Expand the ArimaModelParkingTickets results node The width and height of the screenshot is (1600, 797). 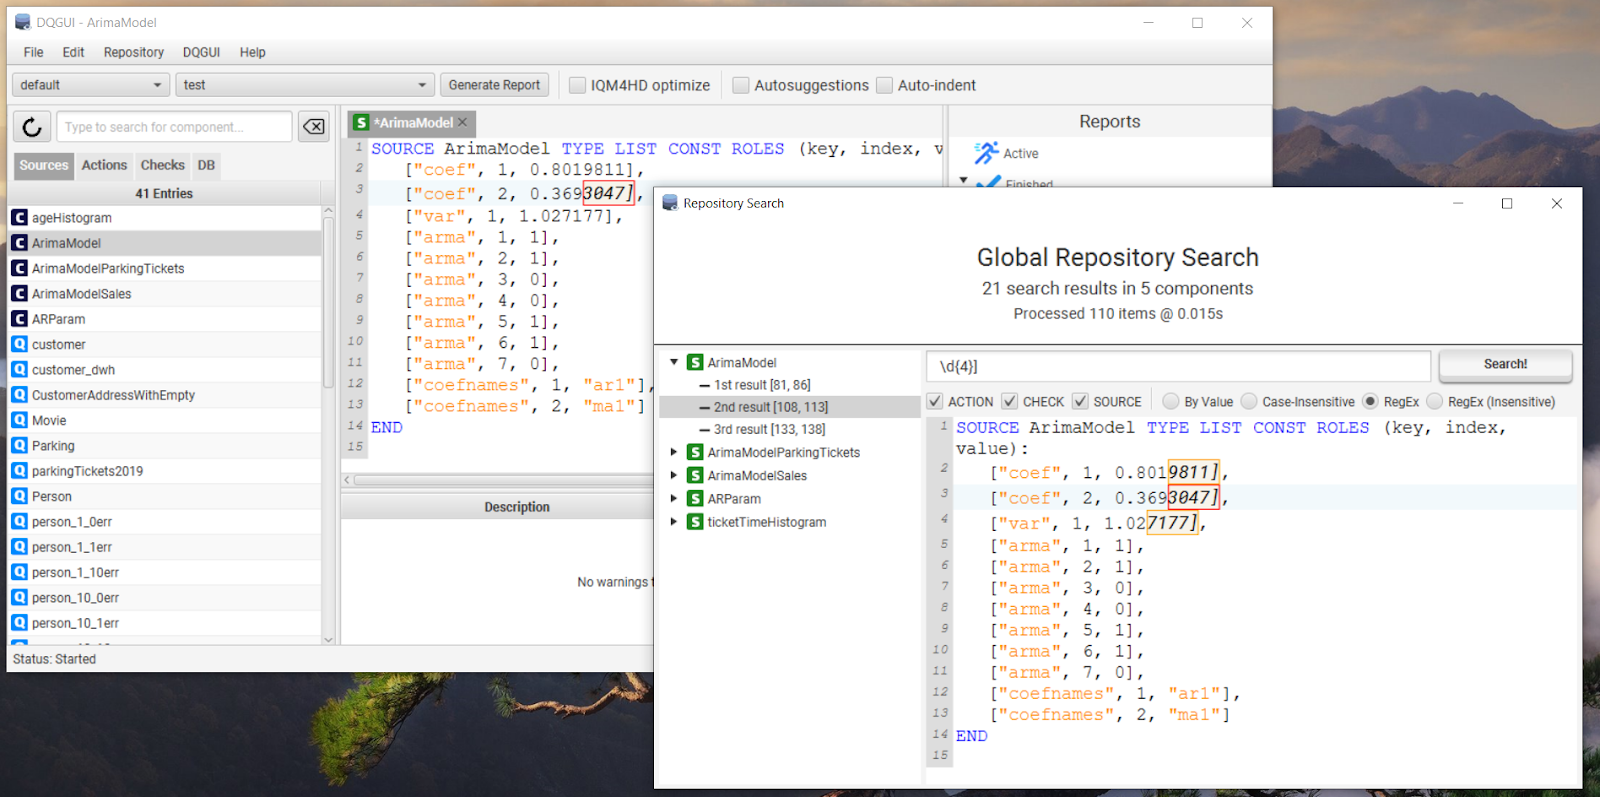click(x=674, y=453)
